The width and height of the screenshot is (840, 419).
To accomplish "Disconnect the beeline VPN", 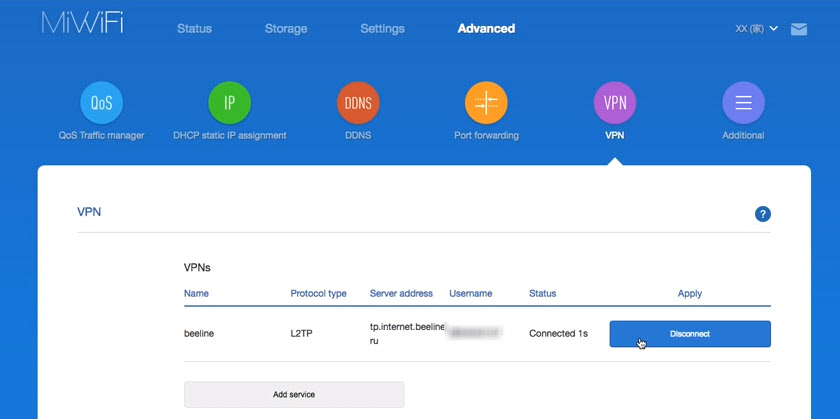I will [690, 334].
